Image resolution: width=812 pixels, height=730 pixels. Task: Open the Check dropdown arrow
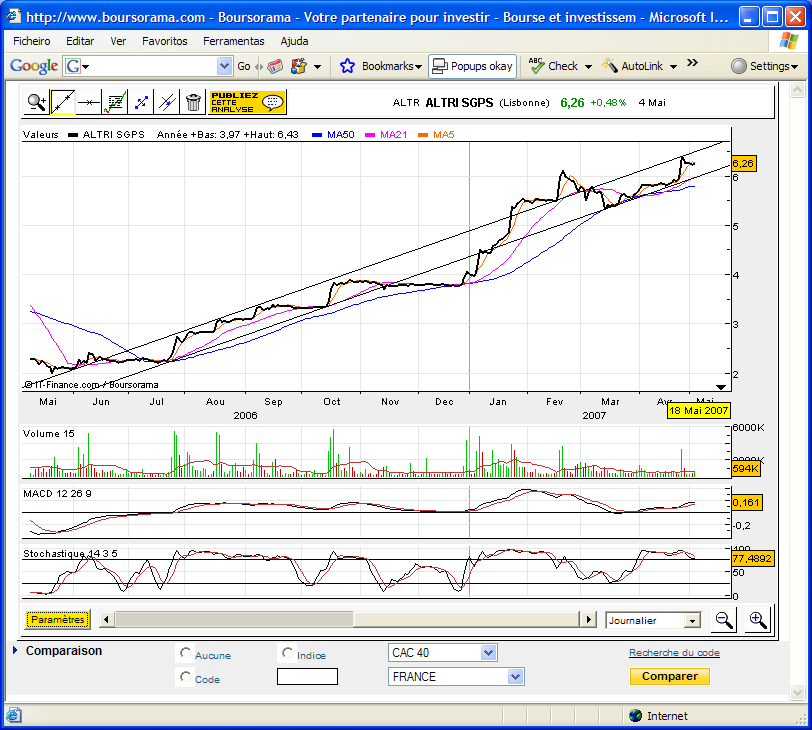[x=588, y=67]
